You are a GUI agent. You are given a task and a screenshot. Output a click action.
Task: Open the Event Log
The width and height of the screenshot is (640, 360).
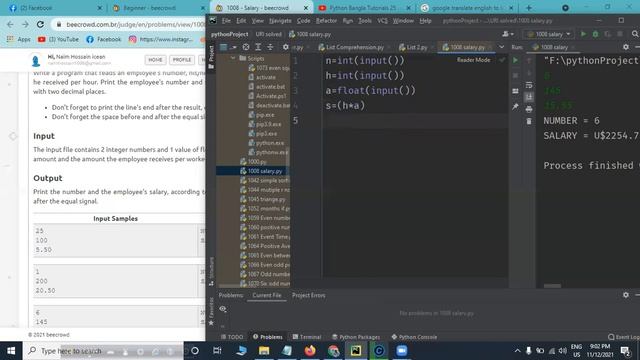(x=623, y=337)
